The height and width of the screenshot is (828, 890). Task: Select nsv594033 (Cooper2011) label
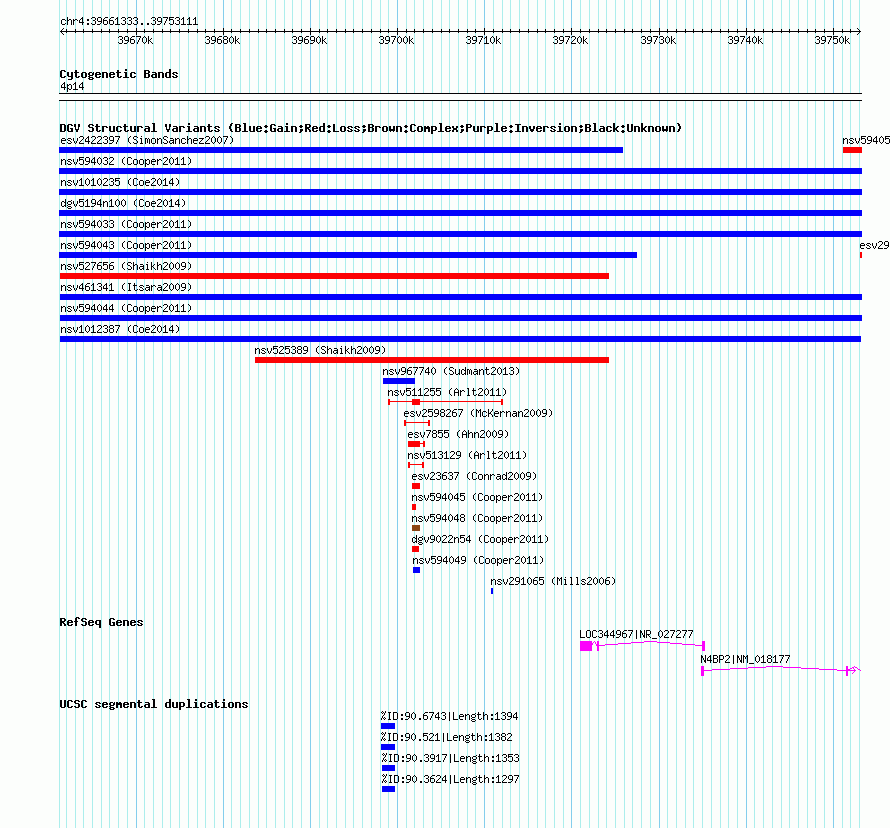[x=126, y=224]
